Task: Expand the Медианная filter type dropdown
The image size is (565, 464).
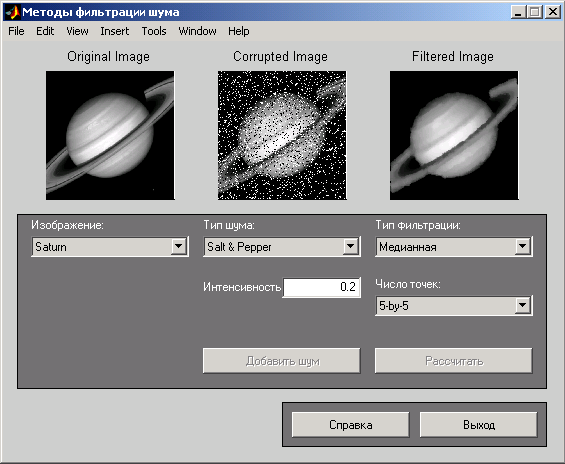Action: point(522,247)
